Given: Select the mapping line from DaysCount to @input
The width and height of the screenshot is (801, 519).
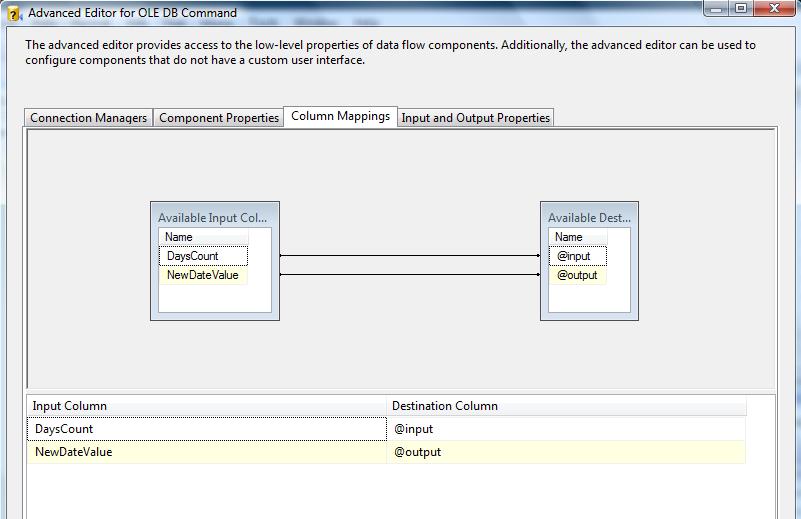Looking at the screenshot, I should coord(410,256).
